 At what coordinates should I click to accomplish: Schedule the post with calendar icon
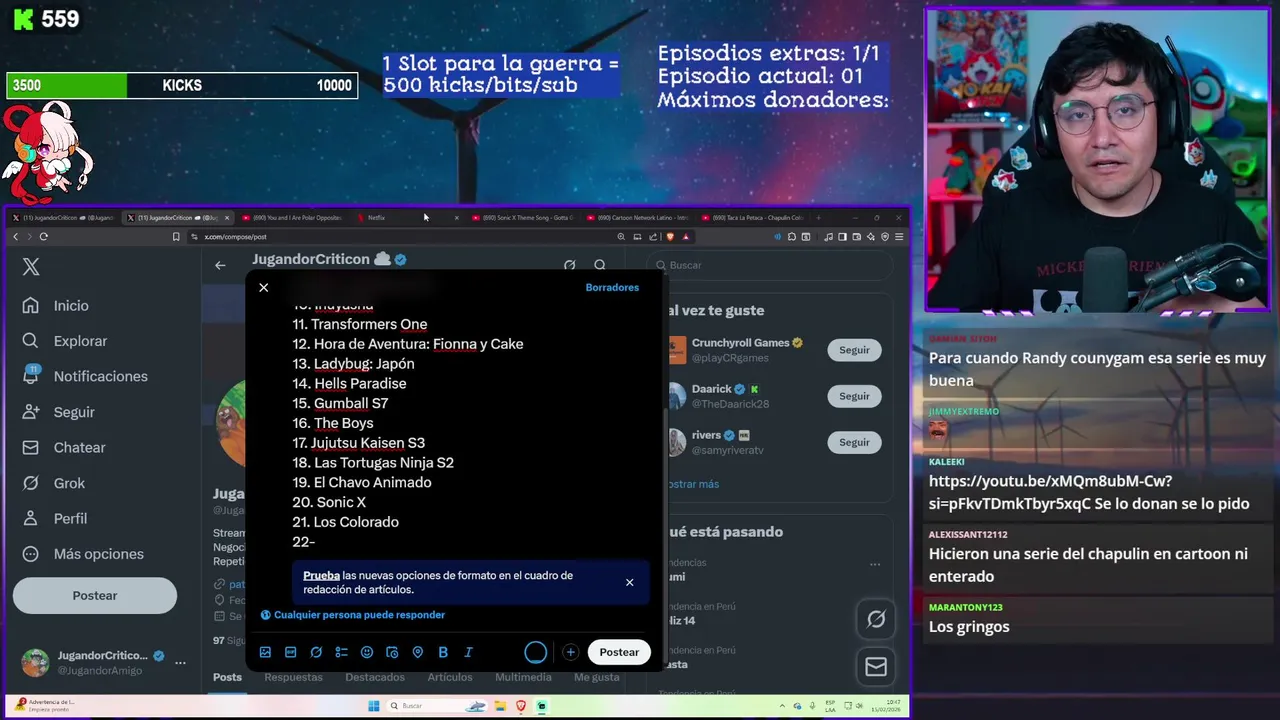click(x=392, y=652)
